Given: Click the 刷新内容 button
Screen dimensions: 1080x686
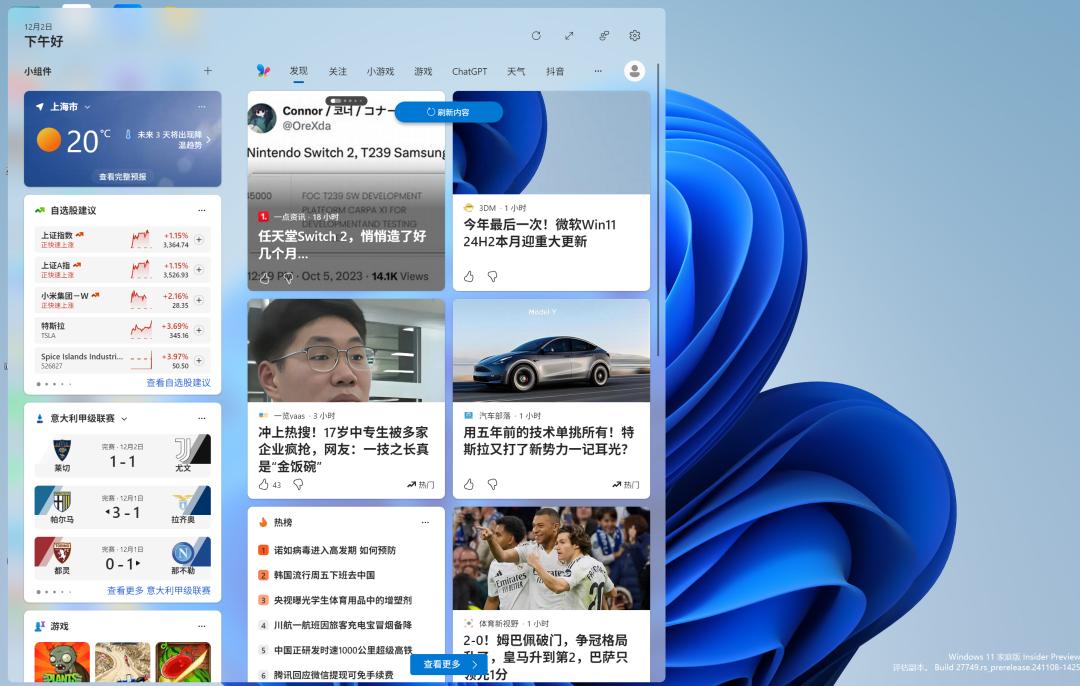Looking at the screenshot, I should point(448,112).
